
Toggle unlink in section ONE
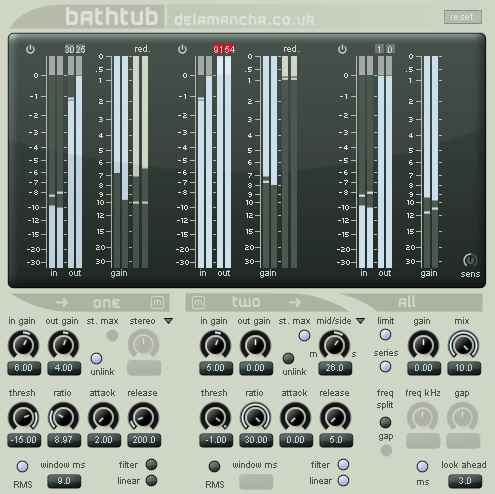click(96, 359)
